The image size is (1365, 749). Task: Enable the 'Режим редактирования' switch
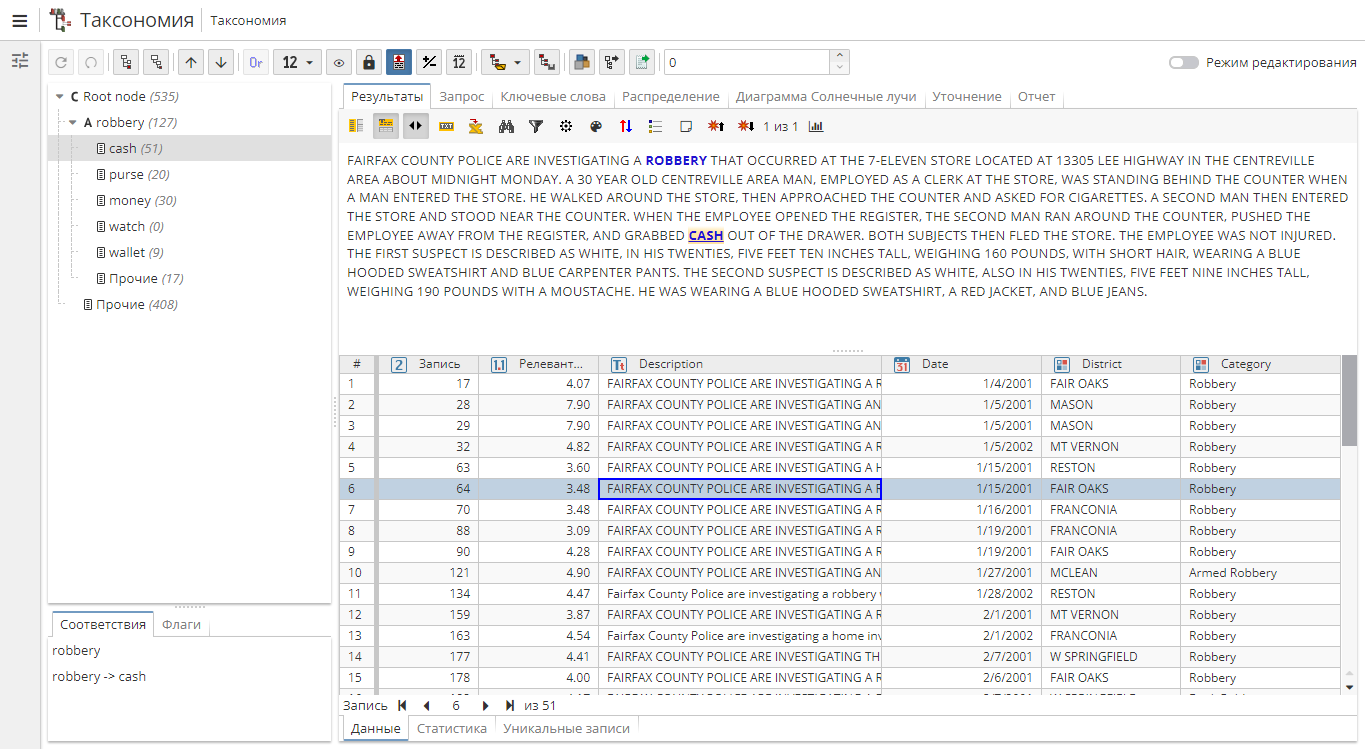point(1184,62)
